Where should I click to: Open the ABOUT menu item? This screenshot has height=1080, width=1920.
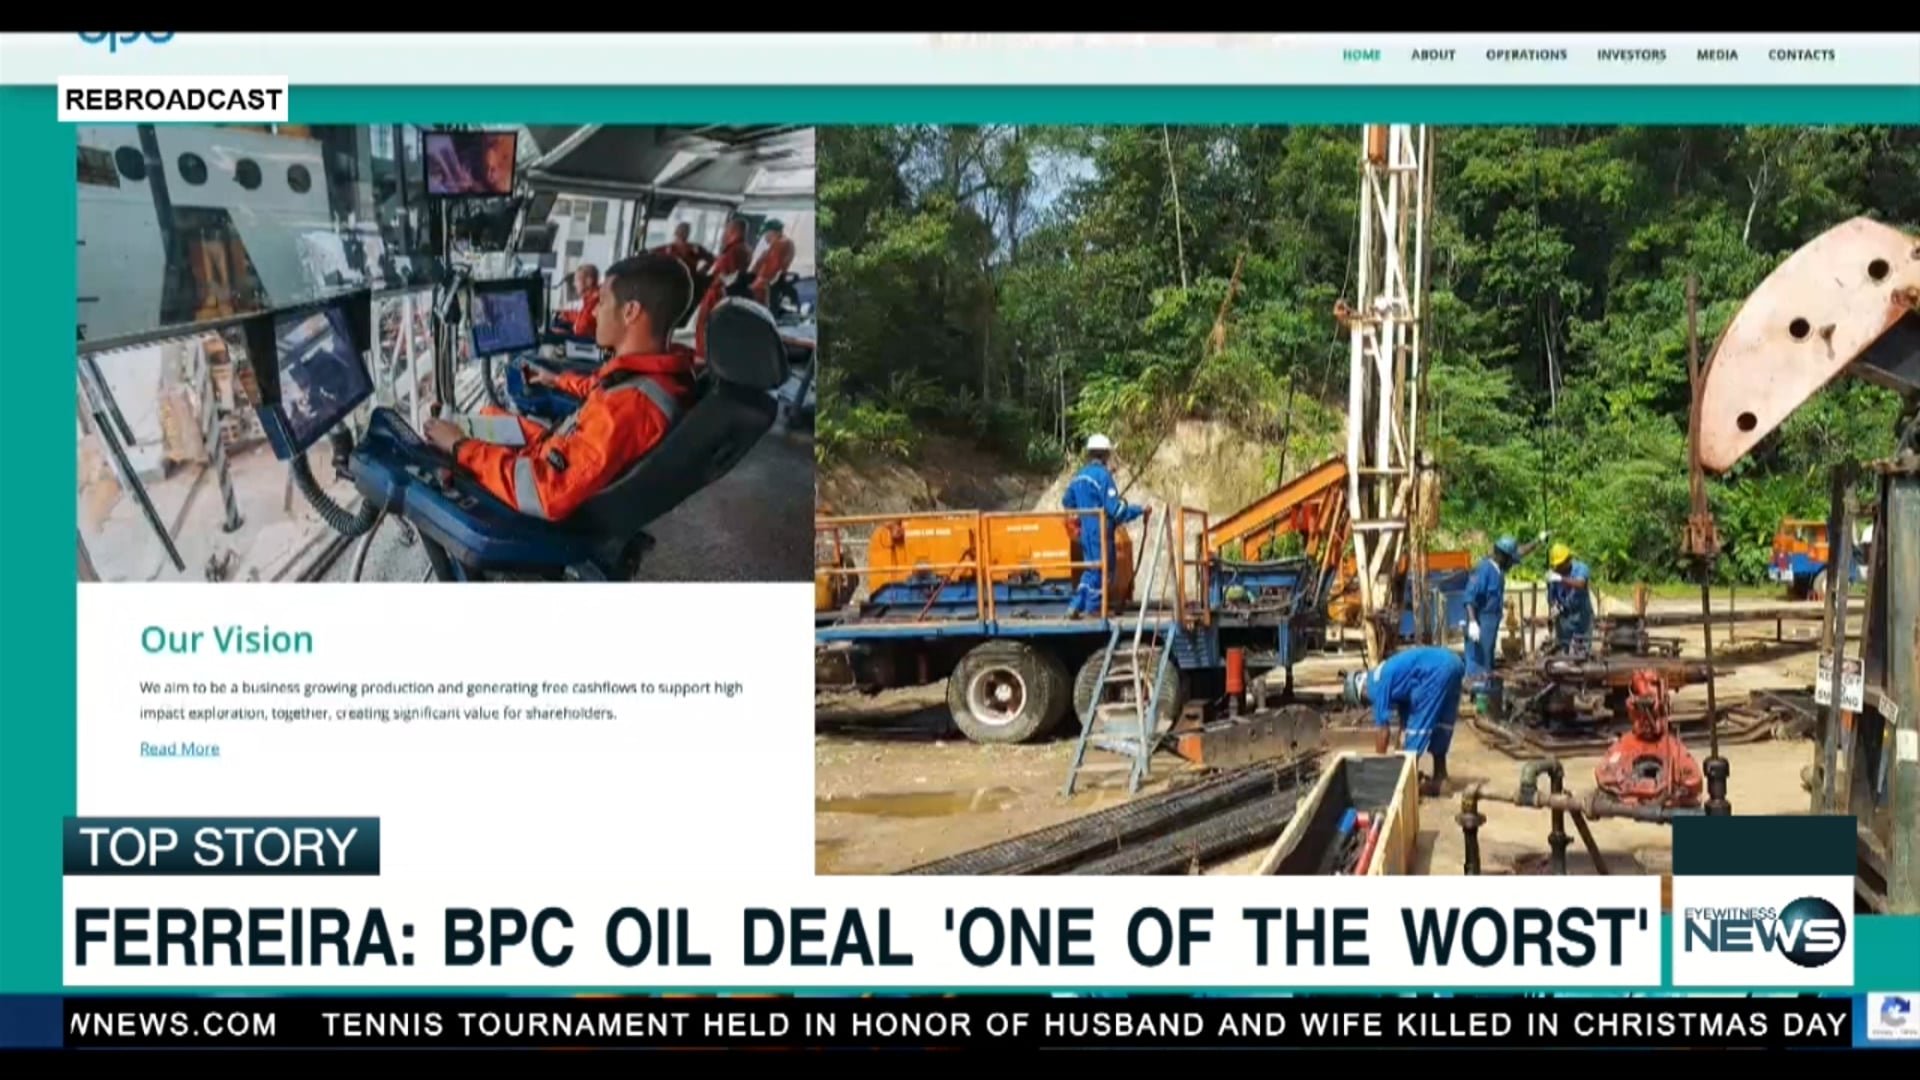click(x=1433, y=55)
